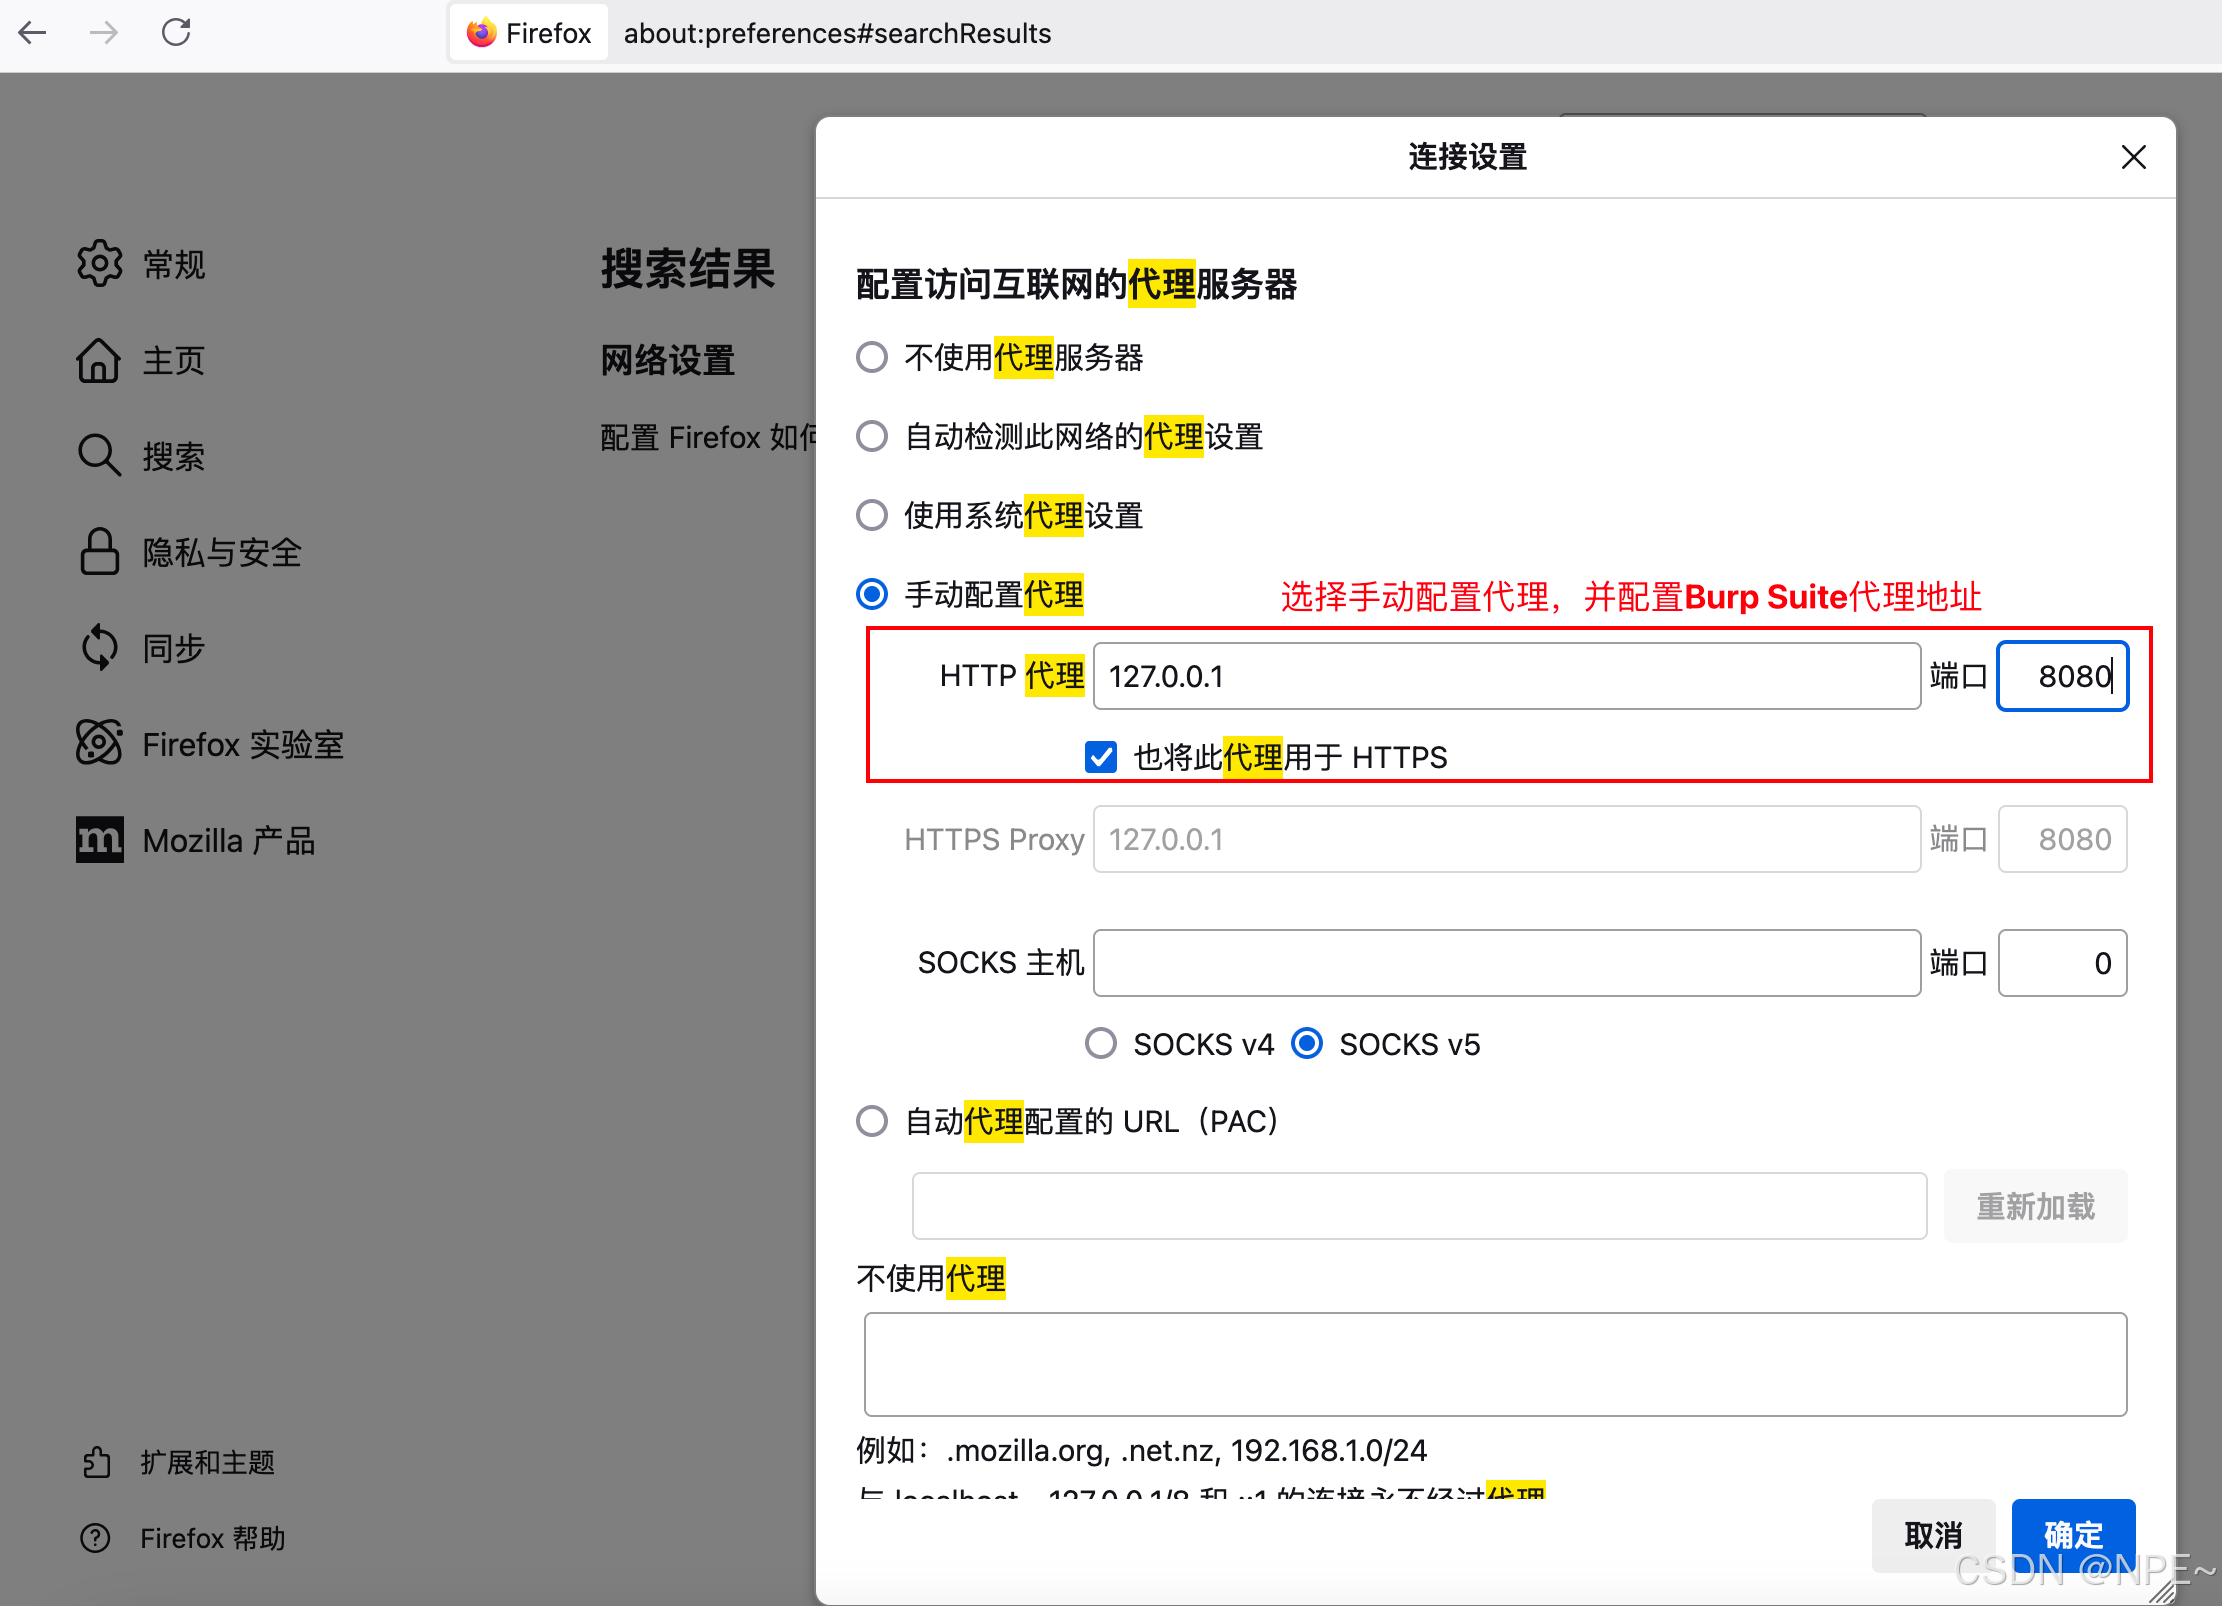Click the 确定 confirm button
Image resolution: width=2222 pixels, height=1606 pixels.
click(x=2073, y=1534)
